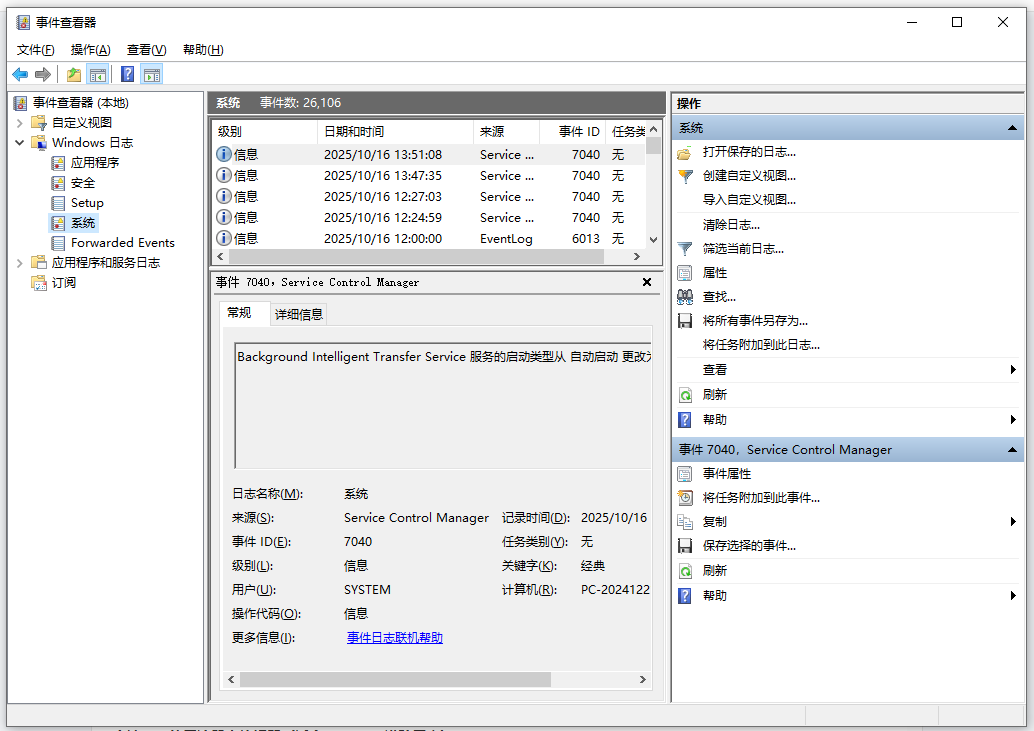
Task: Open the 操作(A) menu
Action: coord(90,50)
